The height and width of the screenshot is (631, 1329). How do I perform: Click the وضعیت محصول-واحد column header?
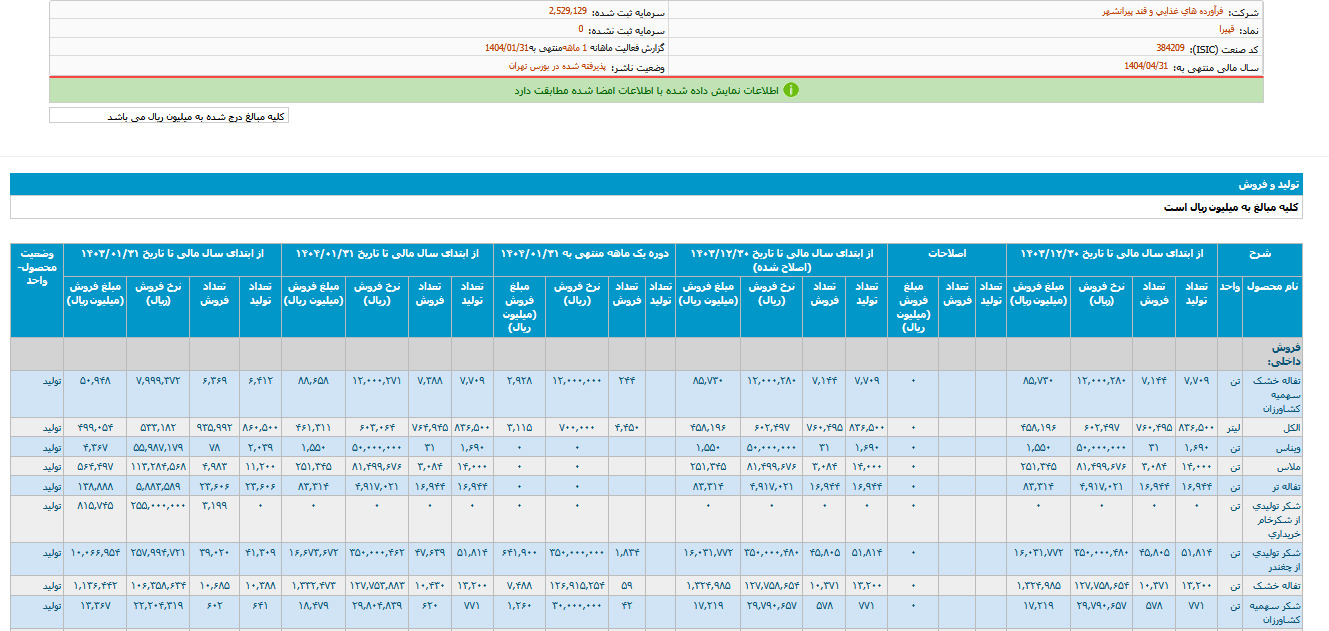(x=37, y=260)
